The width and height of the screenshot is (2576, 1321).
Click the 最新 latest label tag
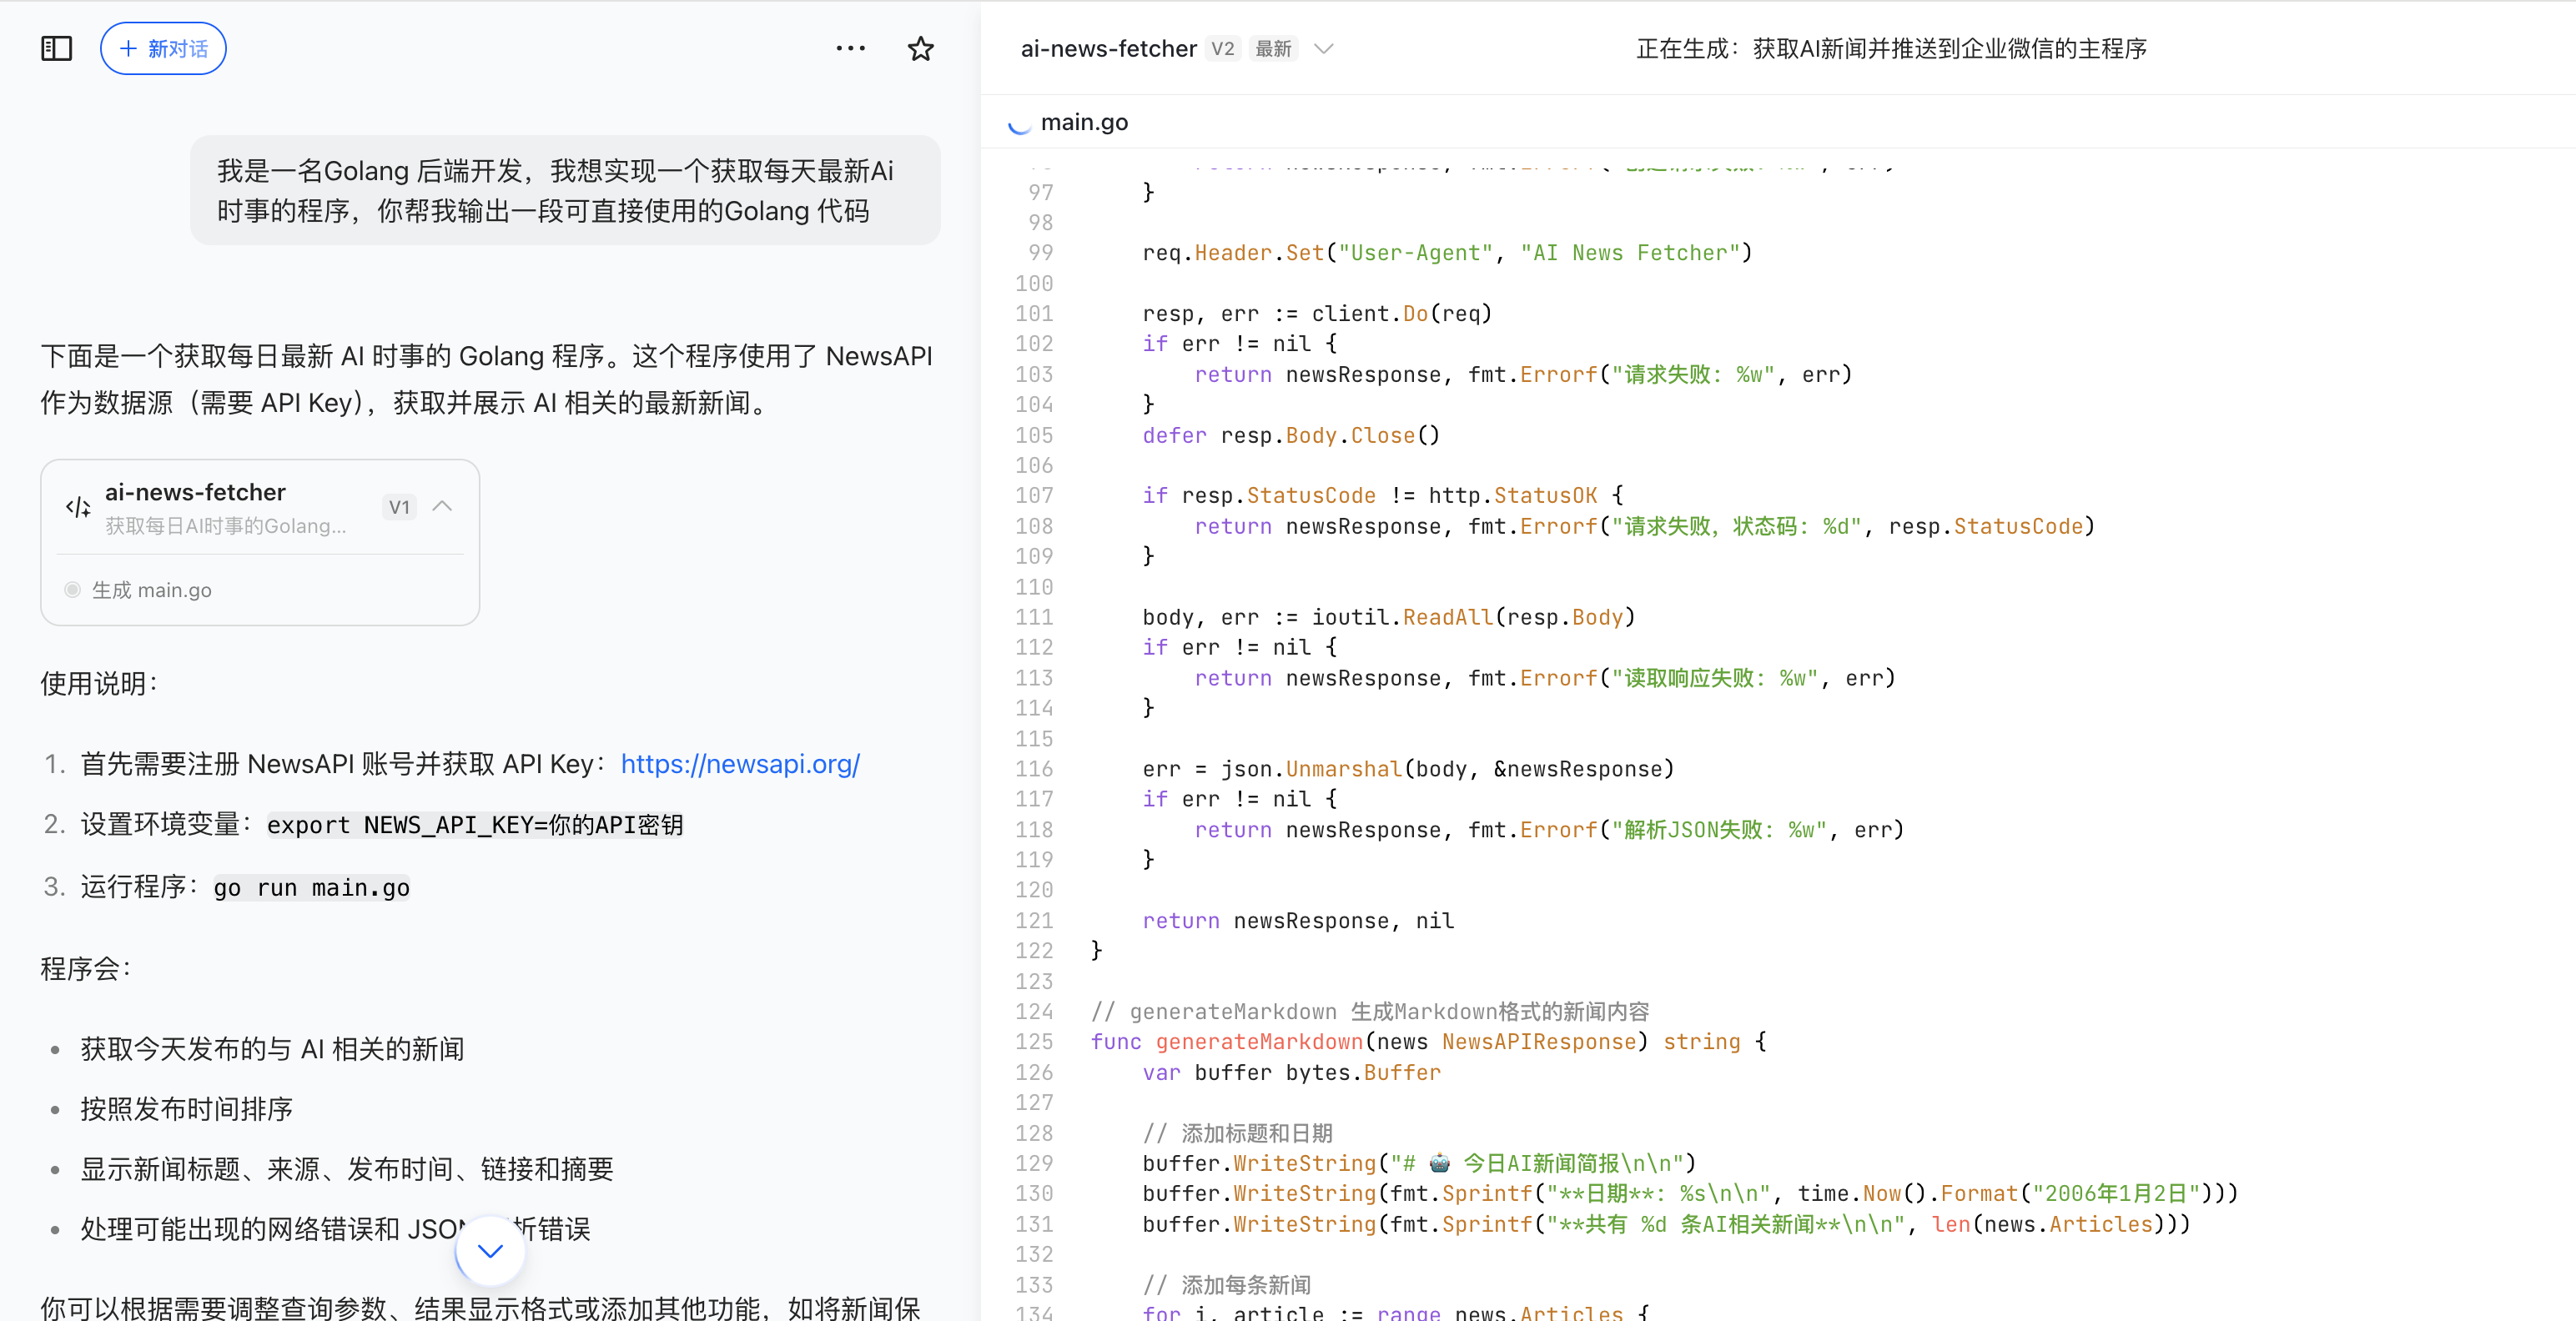coord(1273,48)
